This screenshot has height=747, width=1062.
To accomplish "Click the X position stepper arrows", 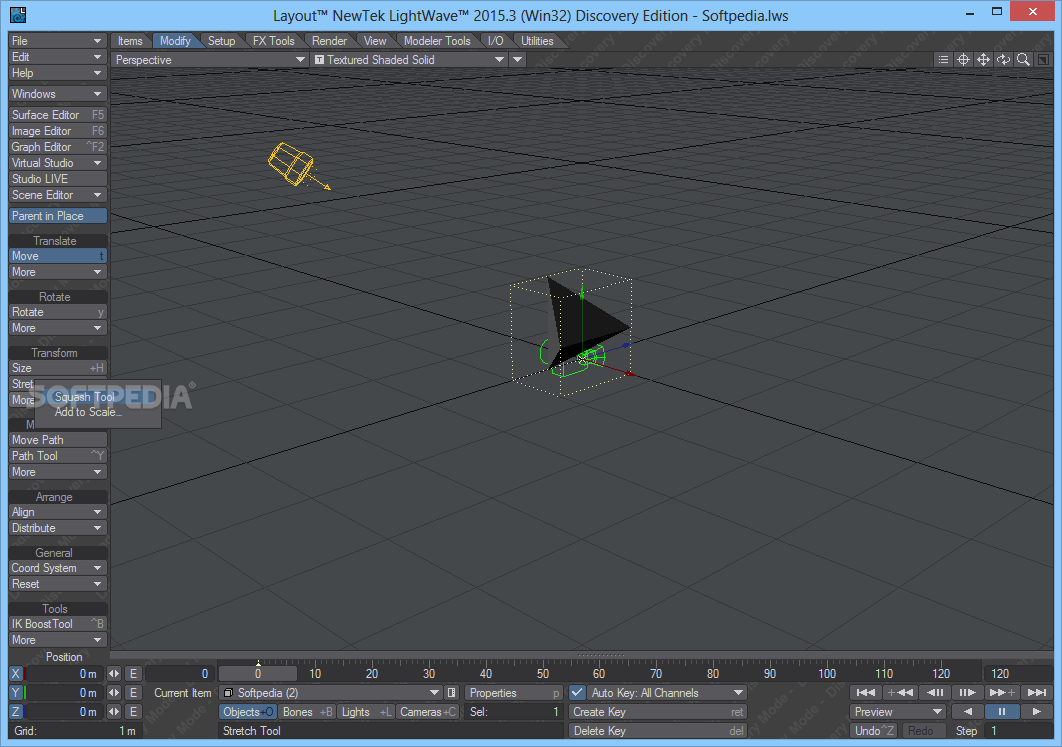I will pyautogui.click(x=114, y=674).
